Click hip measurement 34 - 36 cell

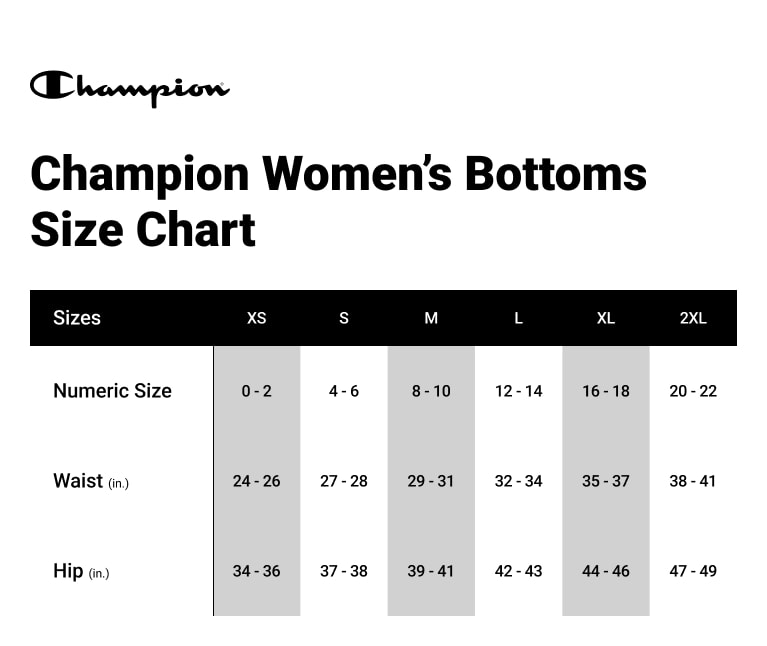coord(257,571)
